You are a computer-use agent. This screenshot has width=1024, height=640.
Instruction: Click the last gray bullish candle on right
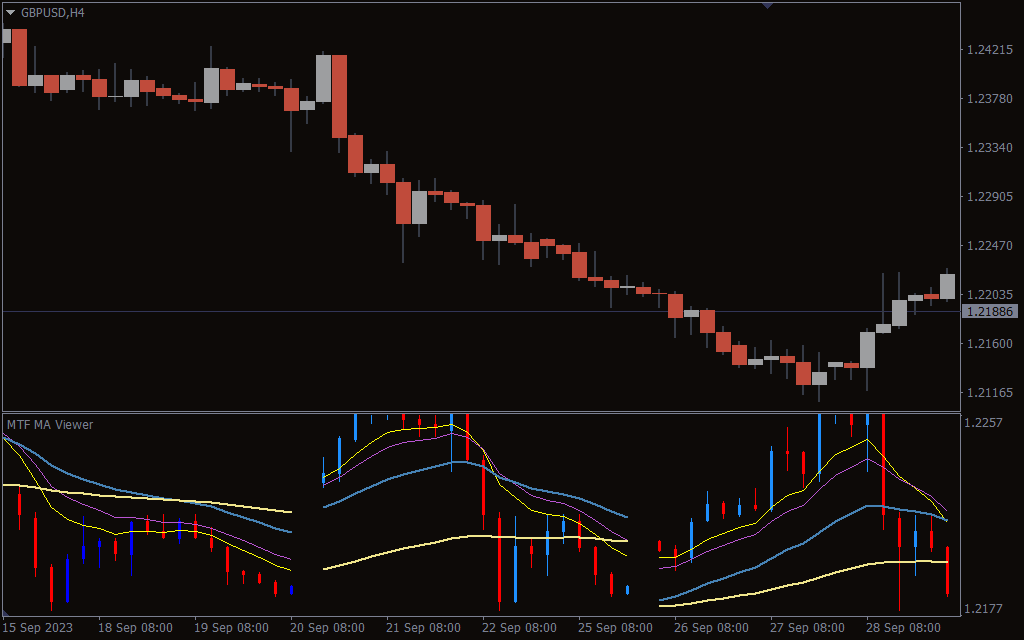tap(948, 287)
